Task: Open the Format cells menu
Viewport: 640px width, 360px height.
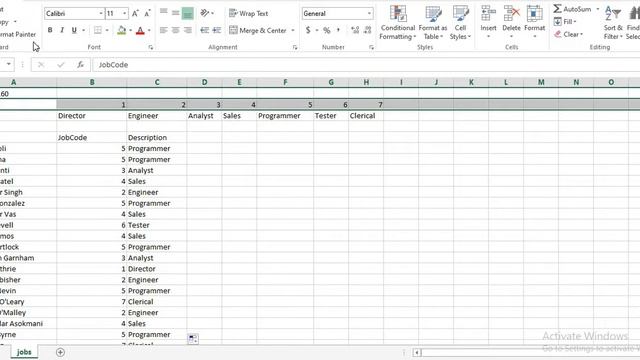Action: tap(534, 22)
